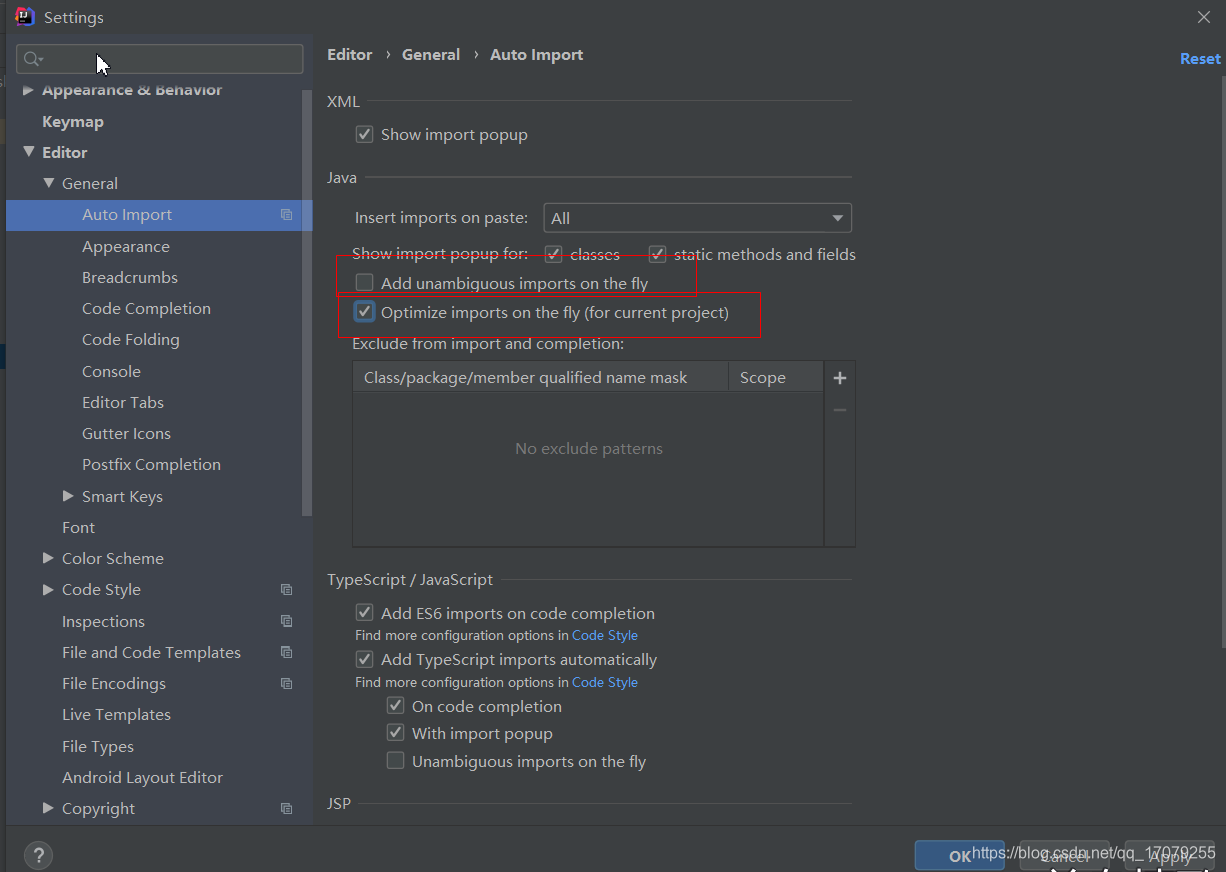Toggle Add TypeScript imports automatically
This screenshot has height=872, width=1226.
[x=365, y=660]
